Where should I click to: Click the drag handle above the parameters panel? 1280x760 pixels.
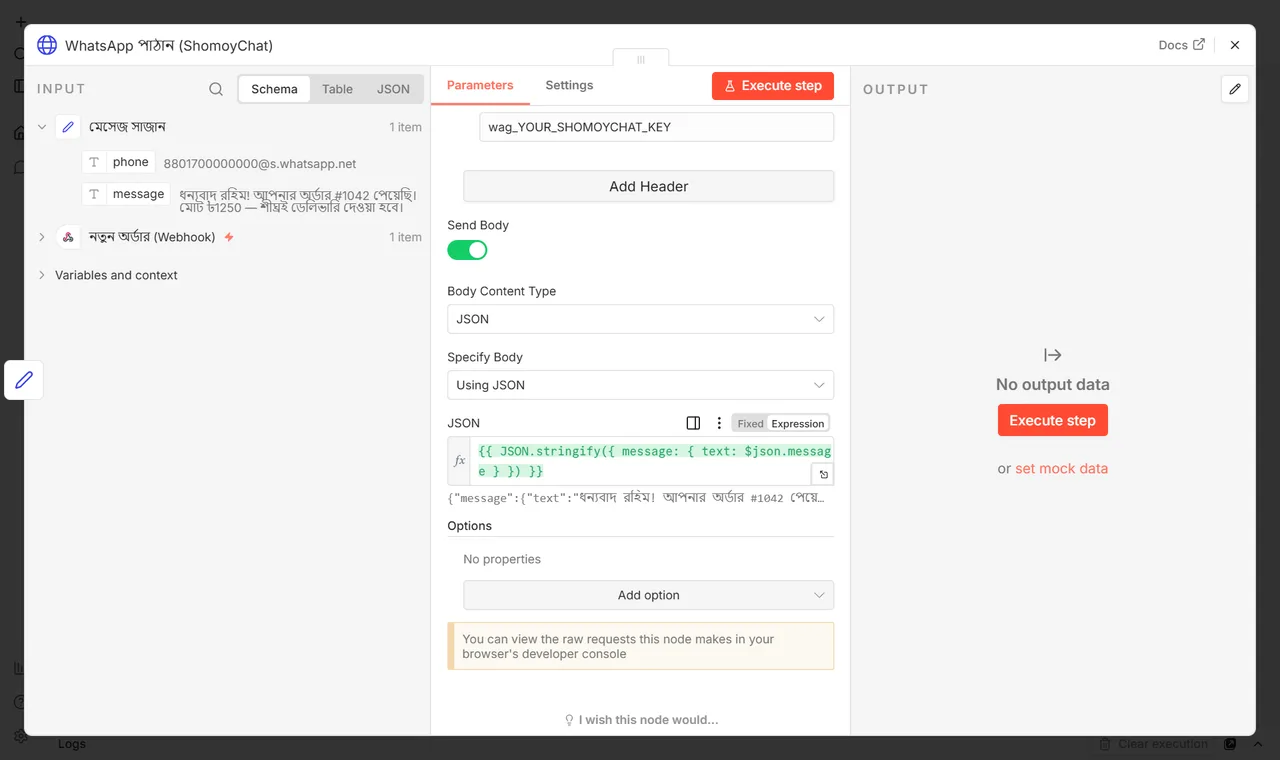641,59
